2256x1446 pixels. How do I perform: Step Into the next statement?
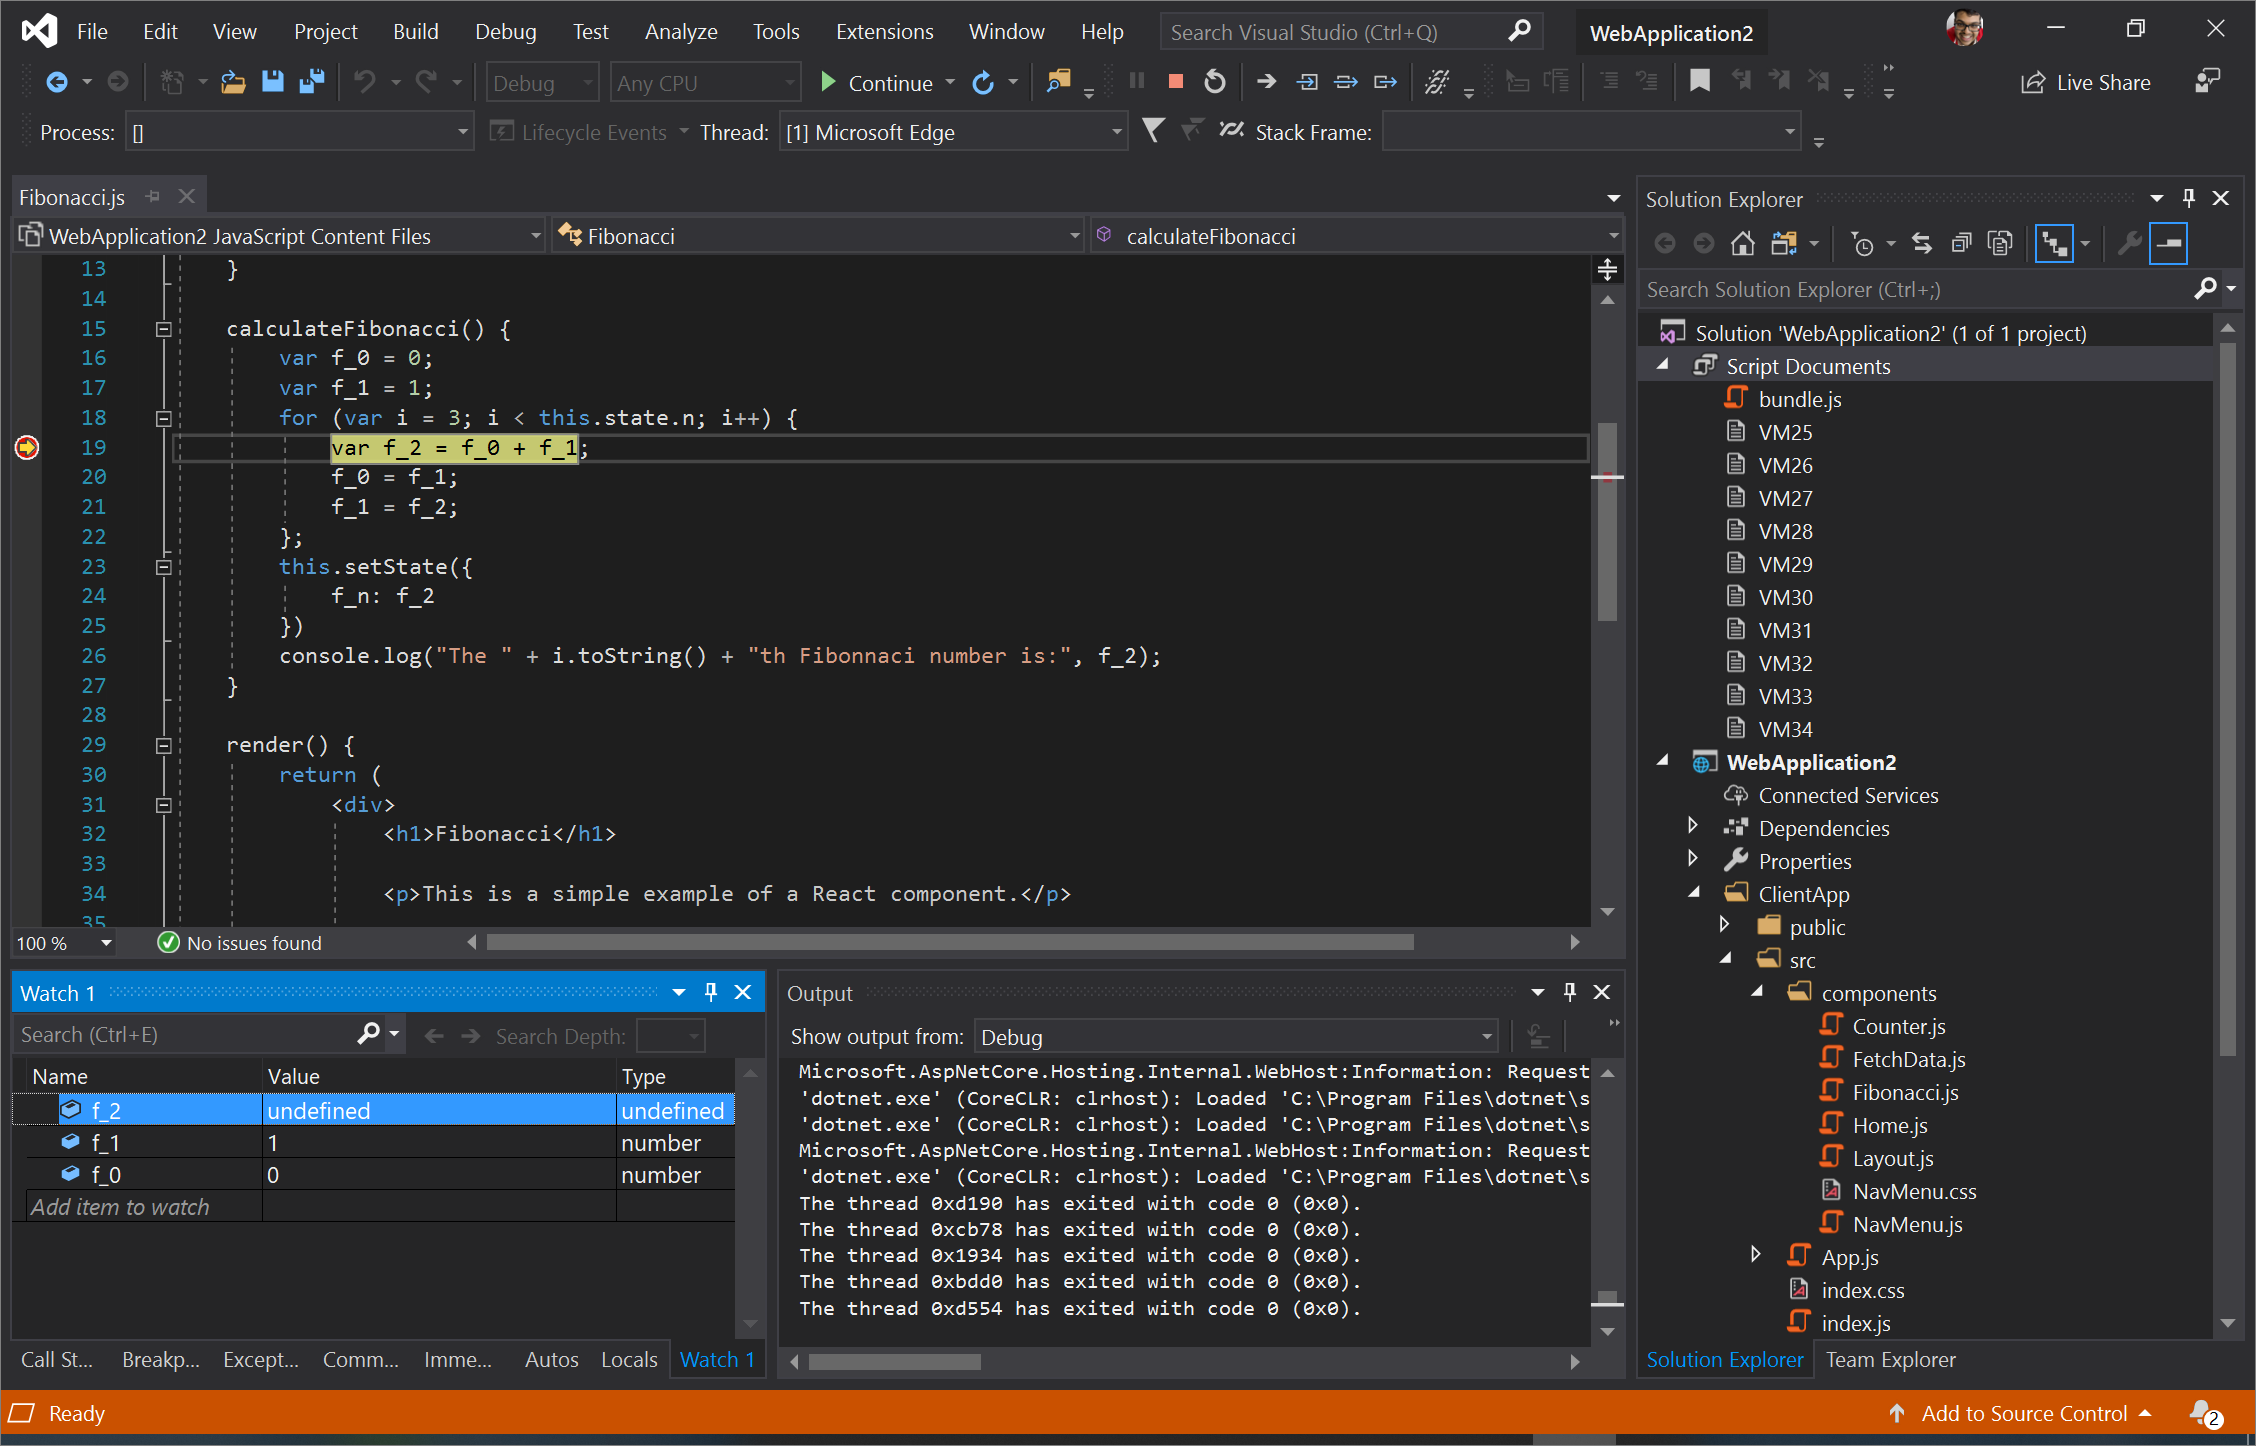point(1307,82)
